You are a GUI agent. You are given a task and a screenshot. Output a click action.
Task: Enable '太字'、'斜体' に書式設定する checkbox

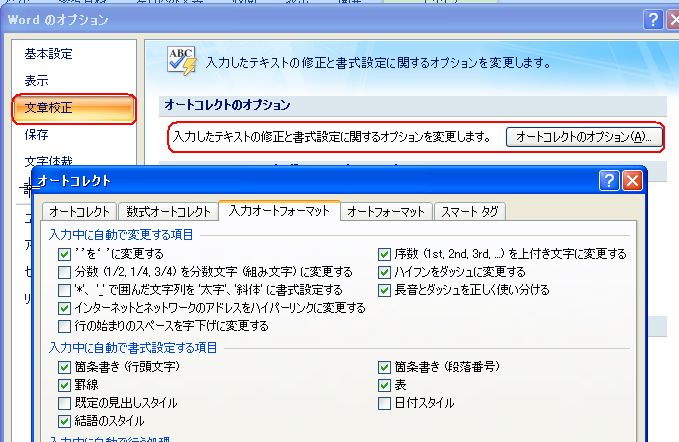pyautogui.click(x=64, y=290)
